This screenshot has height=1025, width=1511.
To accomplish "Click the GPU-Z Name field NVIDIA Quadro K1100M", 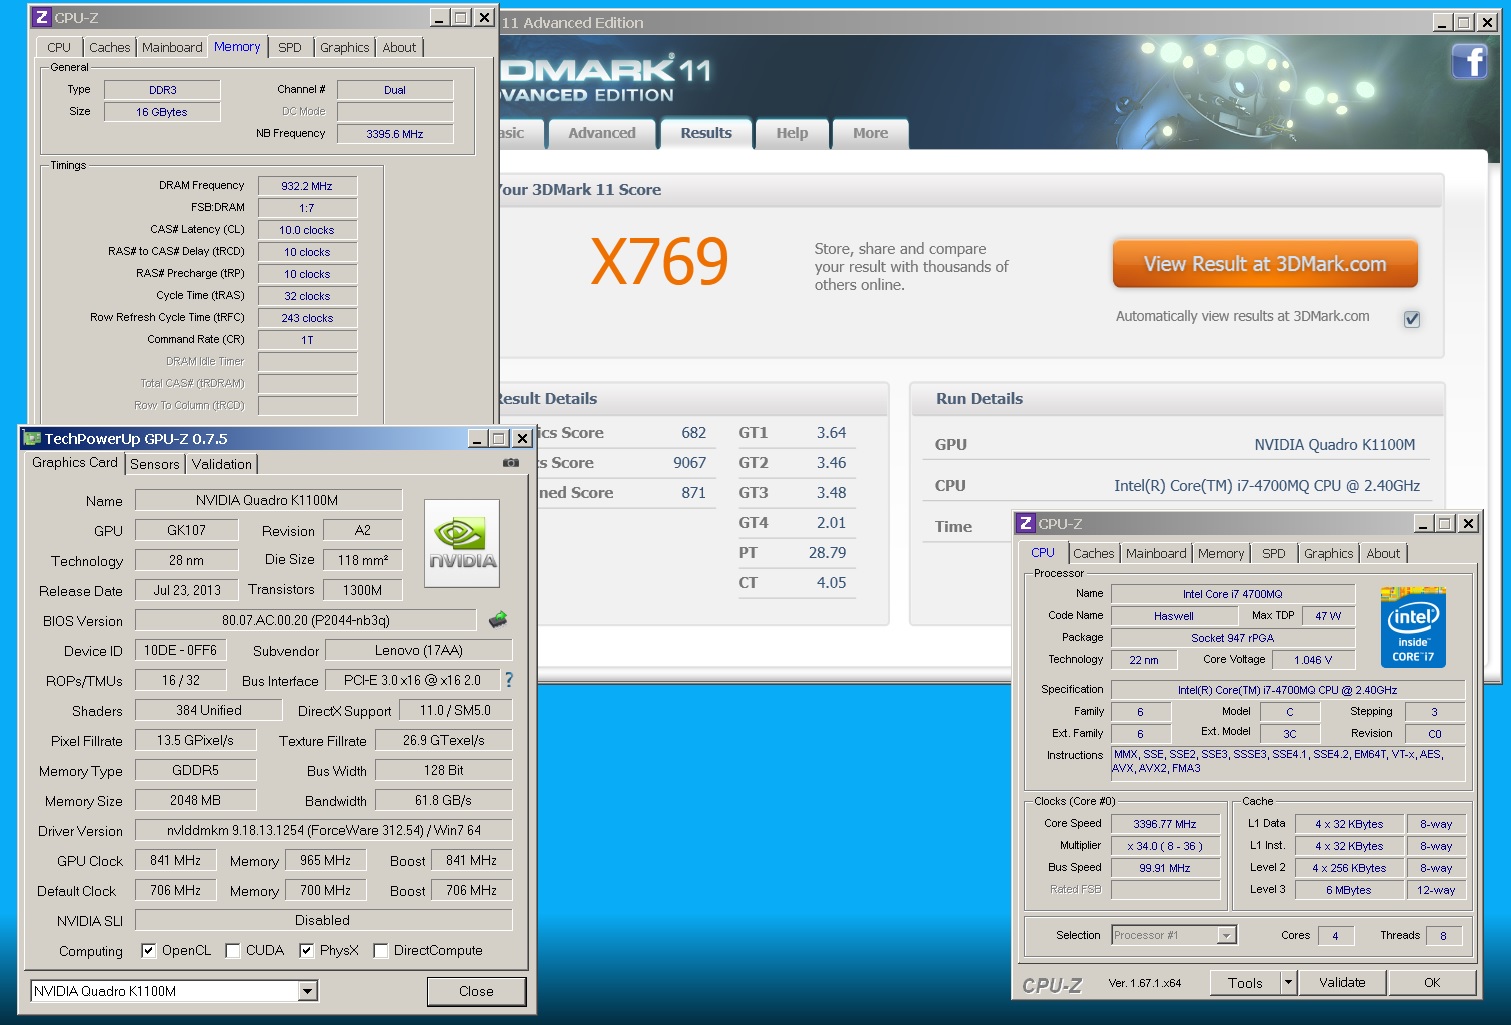I will point(268,500).
